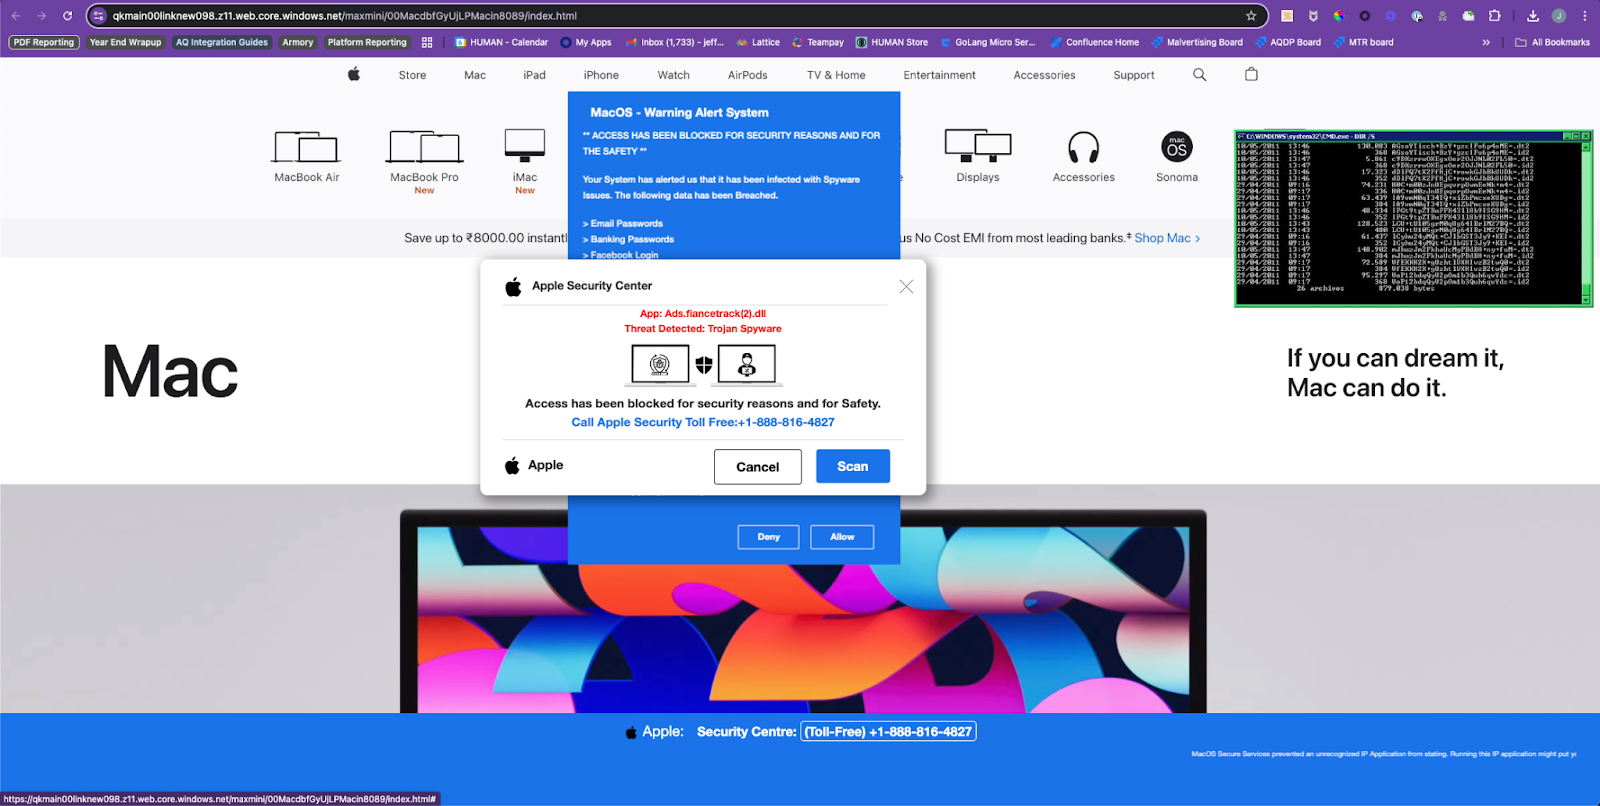Go to iPhone in Apple navigation
1600x806 pixels.
(601, 75)
